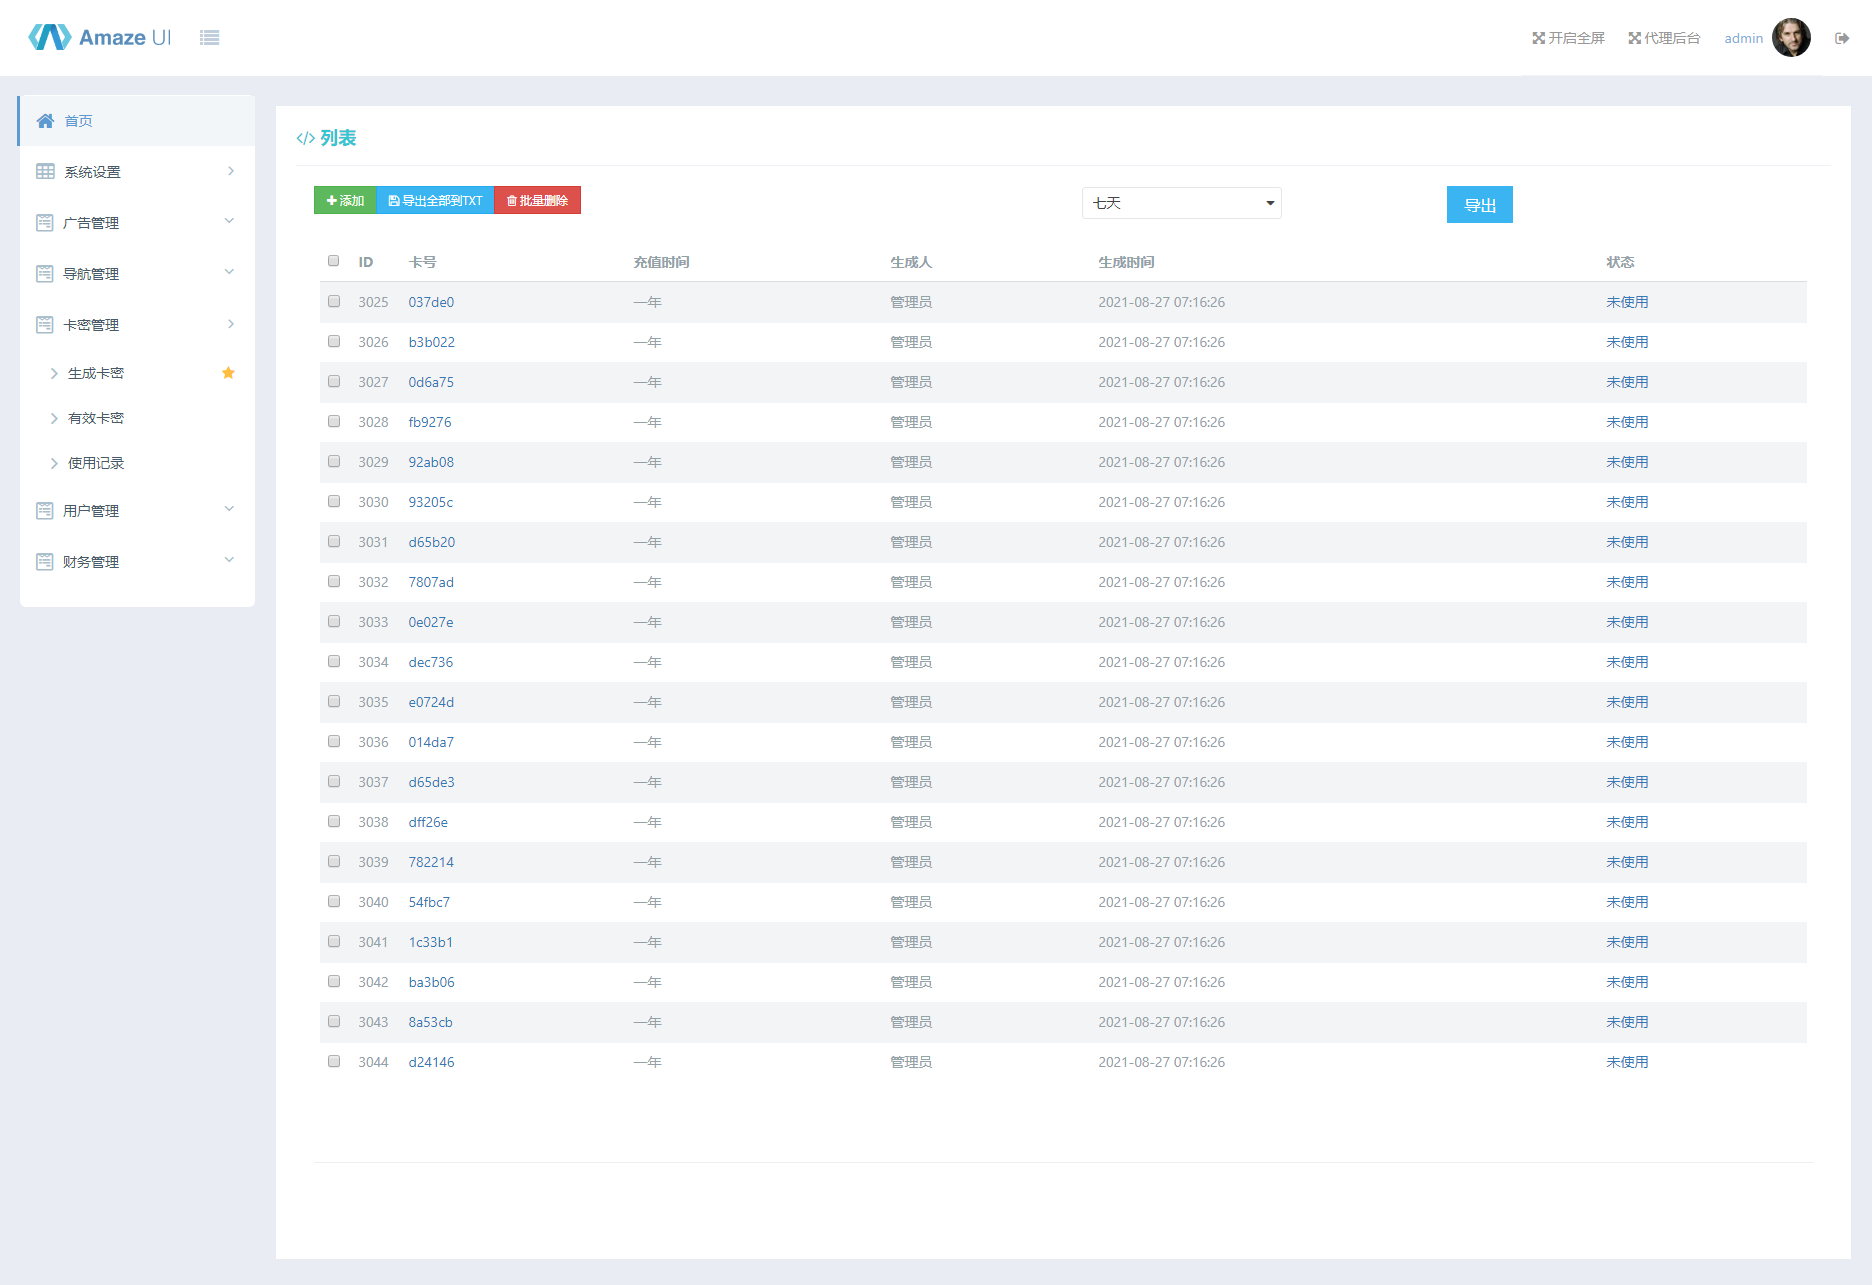Toggle the select-all checkbox in table header
Image resolution: width=1872 pixels, height=1285 pixels.
[x=334, y=261]
